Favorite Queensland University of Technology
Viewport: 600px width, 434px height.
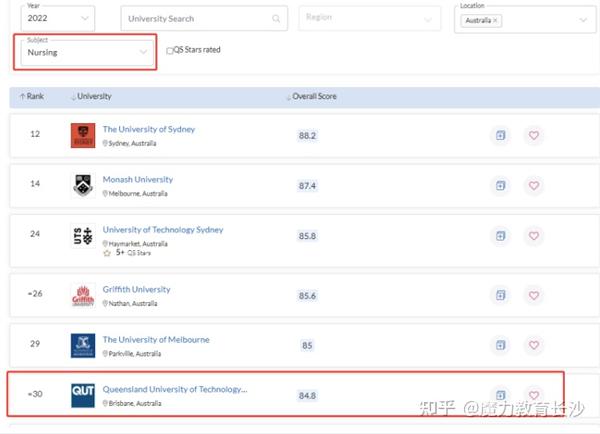(534, 395)
